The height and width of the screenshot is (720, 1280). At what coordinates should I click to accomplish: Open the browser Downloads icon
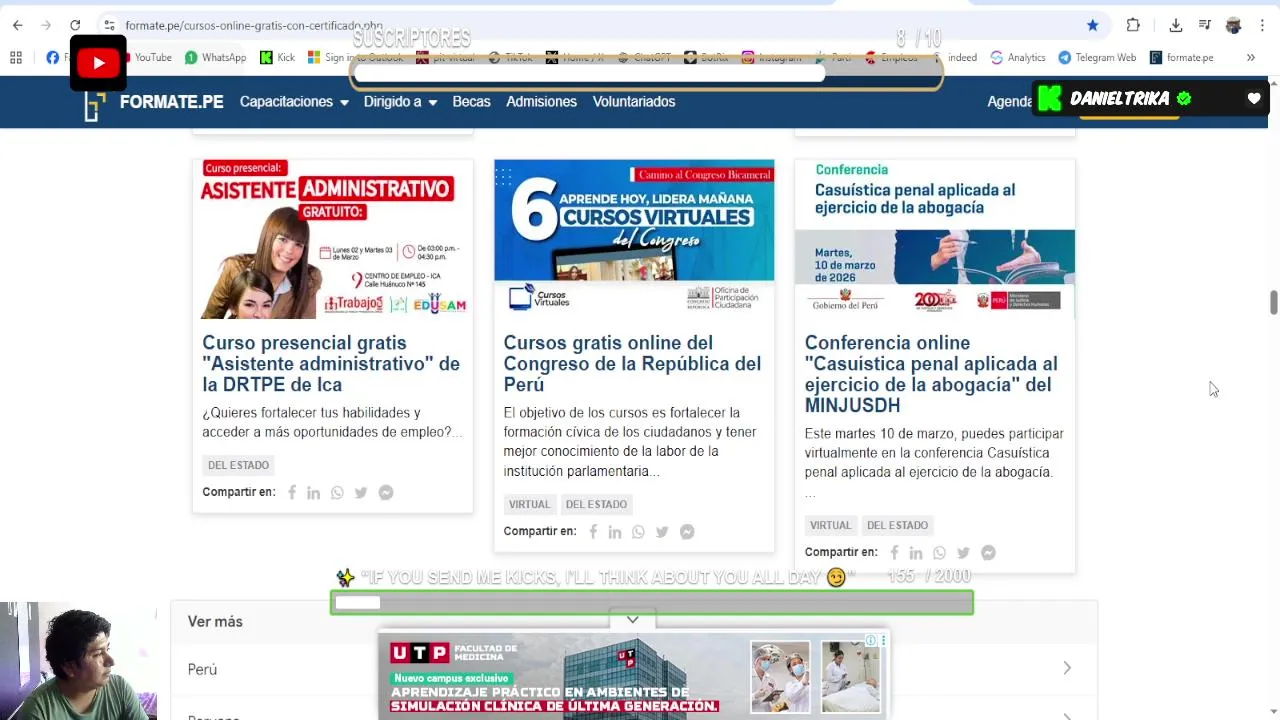tap(1176, 25)
